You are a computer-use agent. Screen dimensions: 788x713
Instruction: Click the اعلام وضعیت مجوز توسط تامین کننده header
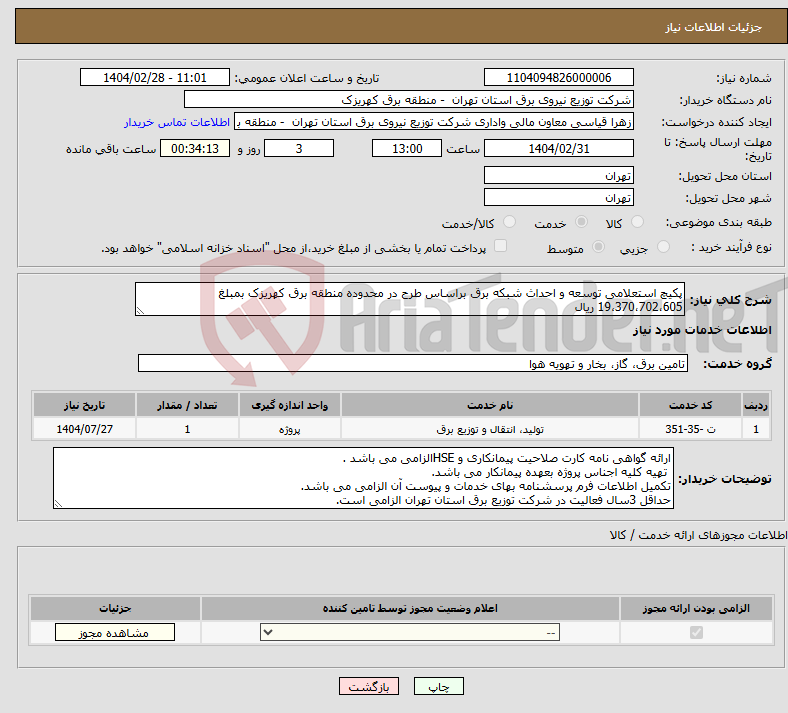point(410,608)
